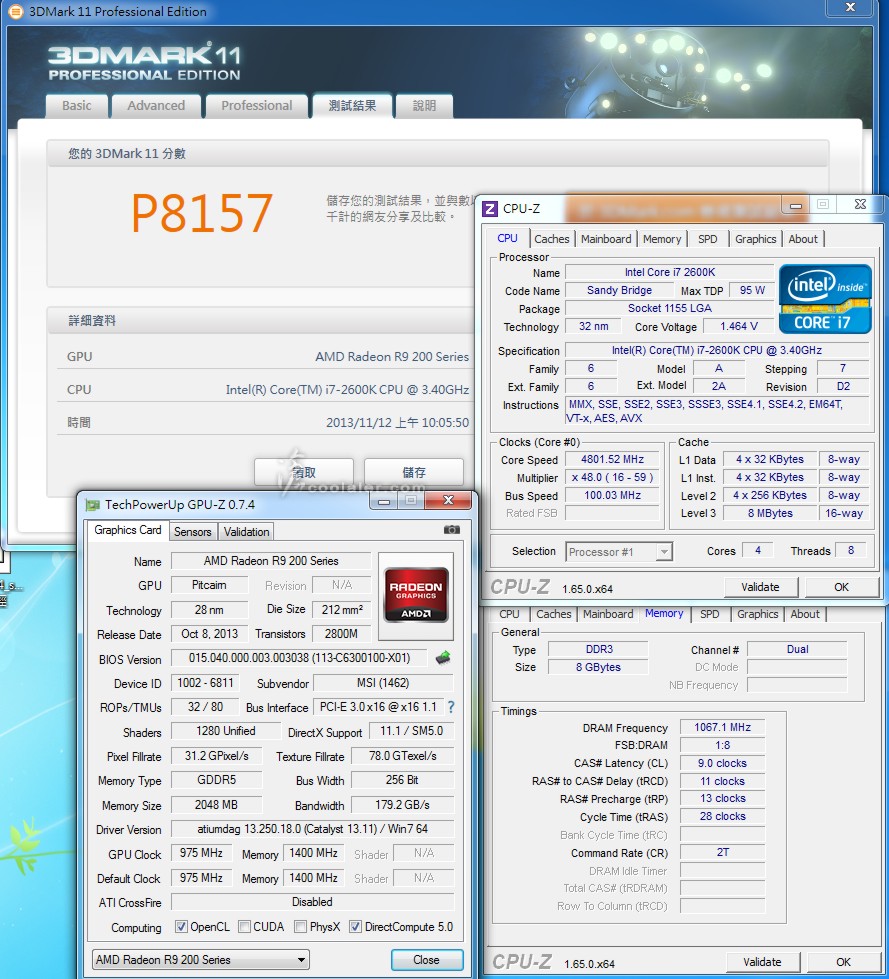This screenshot has height=979, width=889.
Task: Toggle the DirectCompute 5.0 checkbox
Action: [x=355, y=927]
